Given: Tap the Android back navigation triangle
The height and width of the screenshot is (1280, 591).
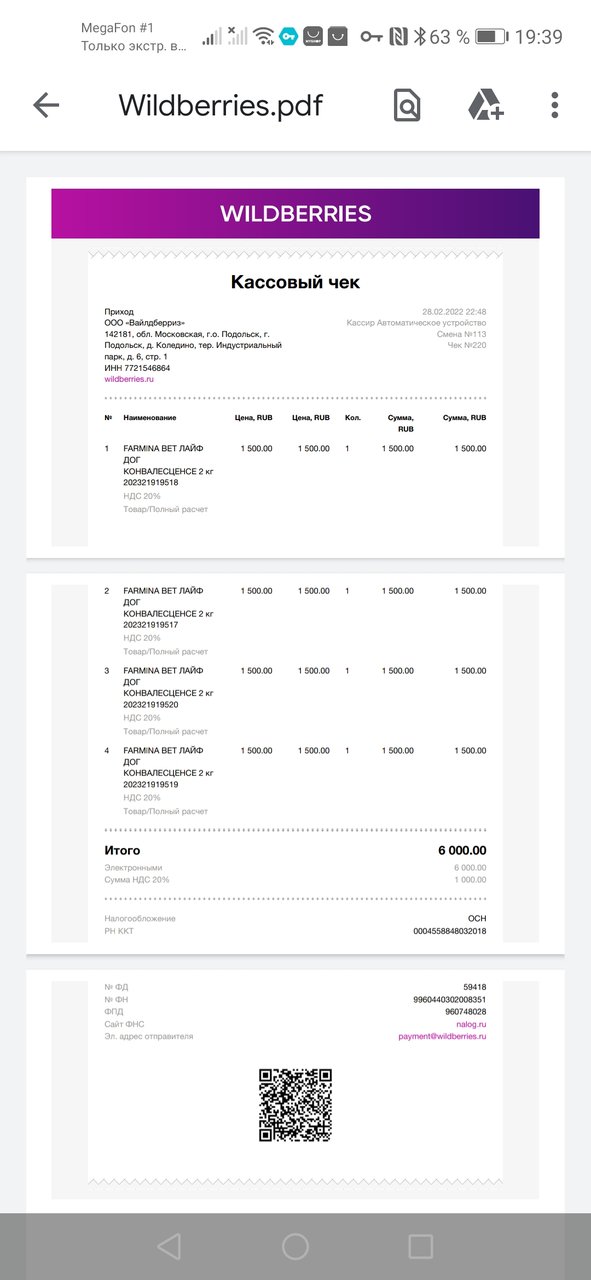Looking at the screenshot, I should tap(169, 1245).
